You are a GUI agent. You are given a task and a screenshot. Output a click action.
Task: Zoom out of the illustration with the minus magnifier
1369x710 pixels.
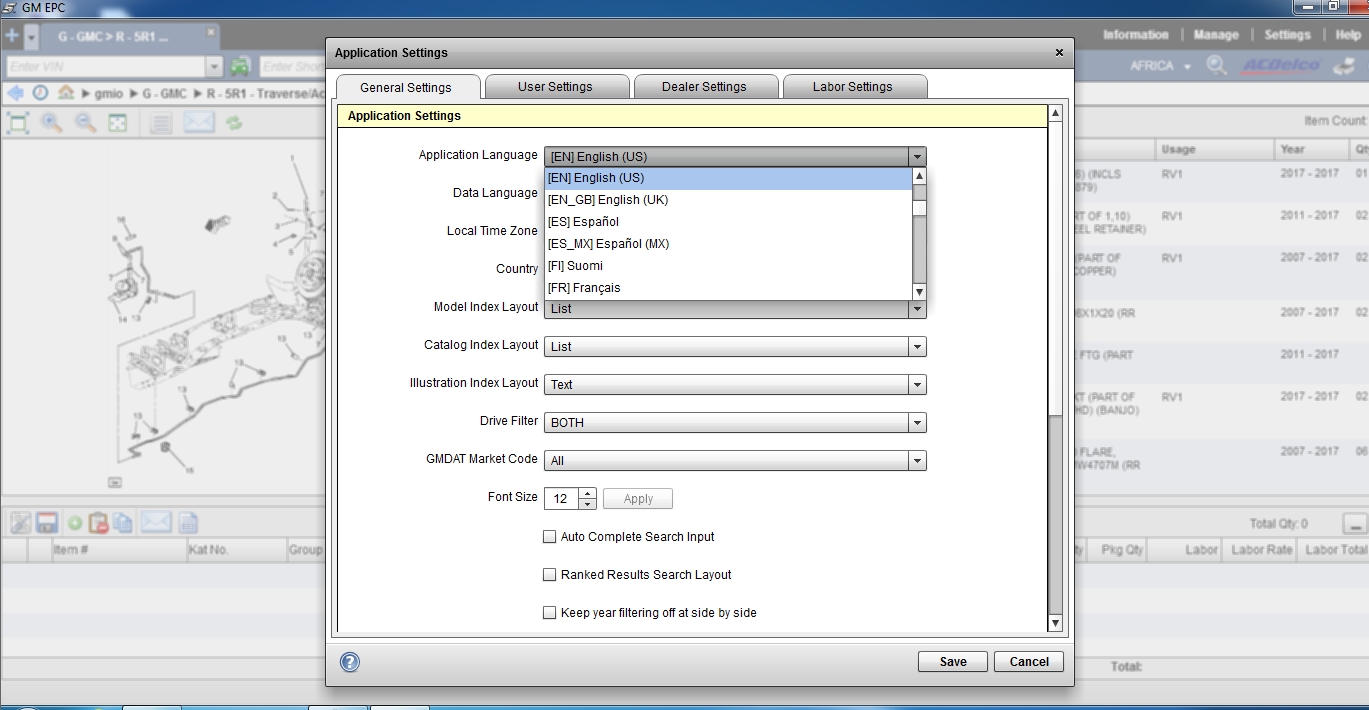coord(85,123)
